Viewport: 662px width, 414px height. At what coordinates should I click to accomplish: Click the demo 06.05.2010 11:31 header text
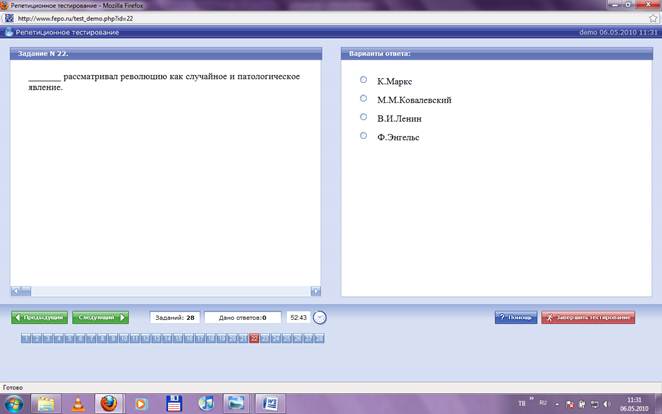tap(618, 32)
